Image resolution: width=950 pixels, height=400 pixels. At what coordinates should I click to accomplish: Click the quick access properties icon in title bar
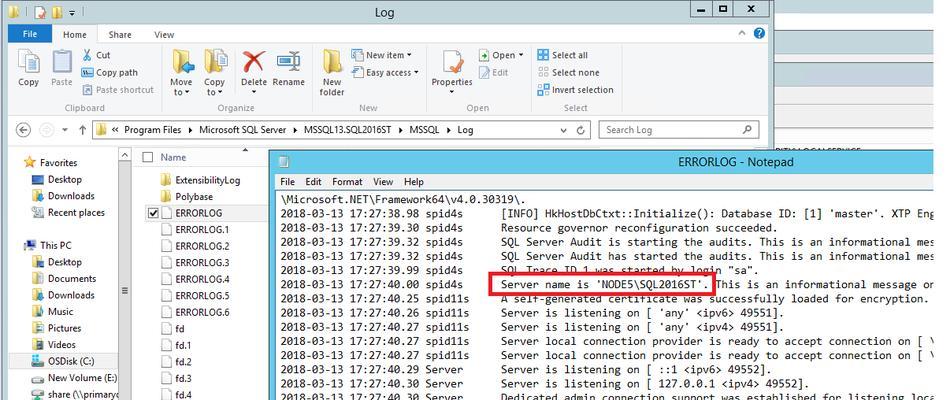pos(40,12)
